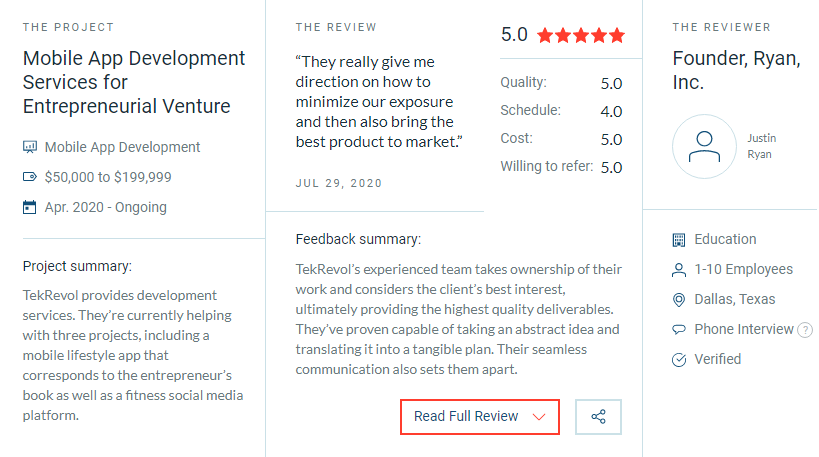Click the five-star rating display

(x=580, y=36)
